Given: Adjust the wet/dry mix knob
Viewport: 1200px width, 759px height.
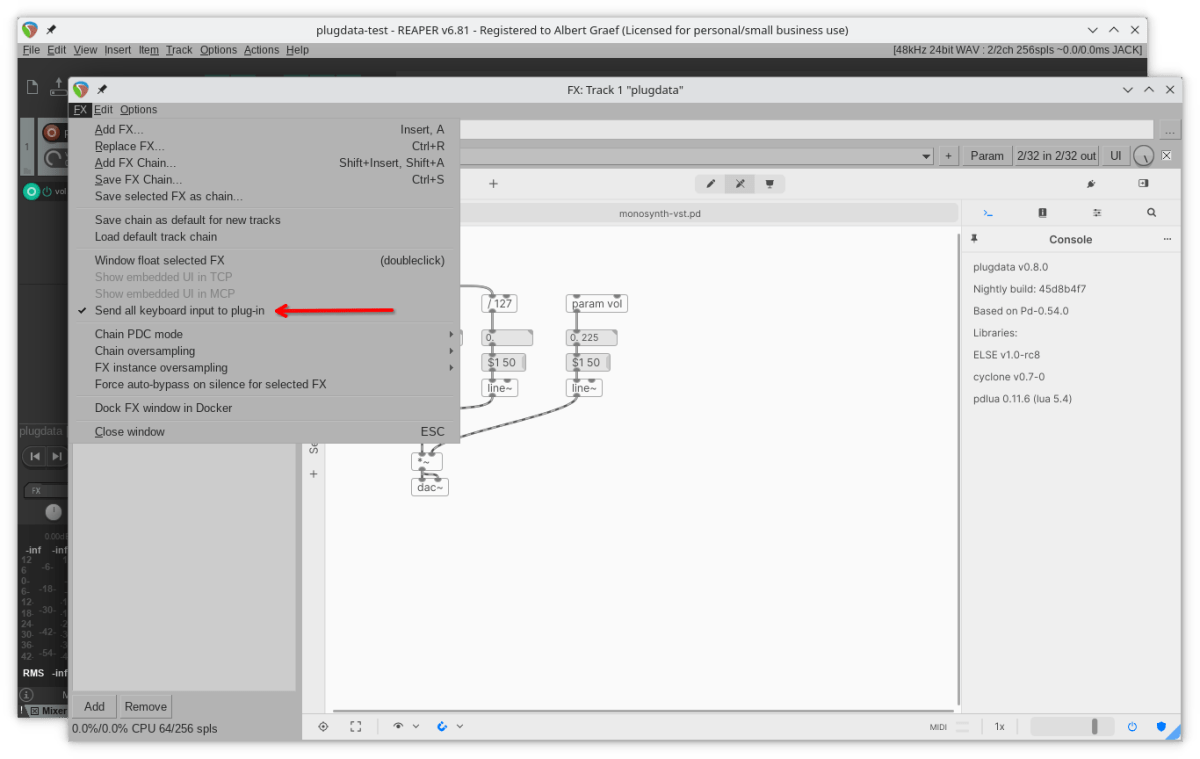Looking at the screenshot, I should [x=1144, y=156].
